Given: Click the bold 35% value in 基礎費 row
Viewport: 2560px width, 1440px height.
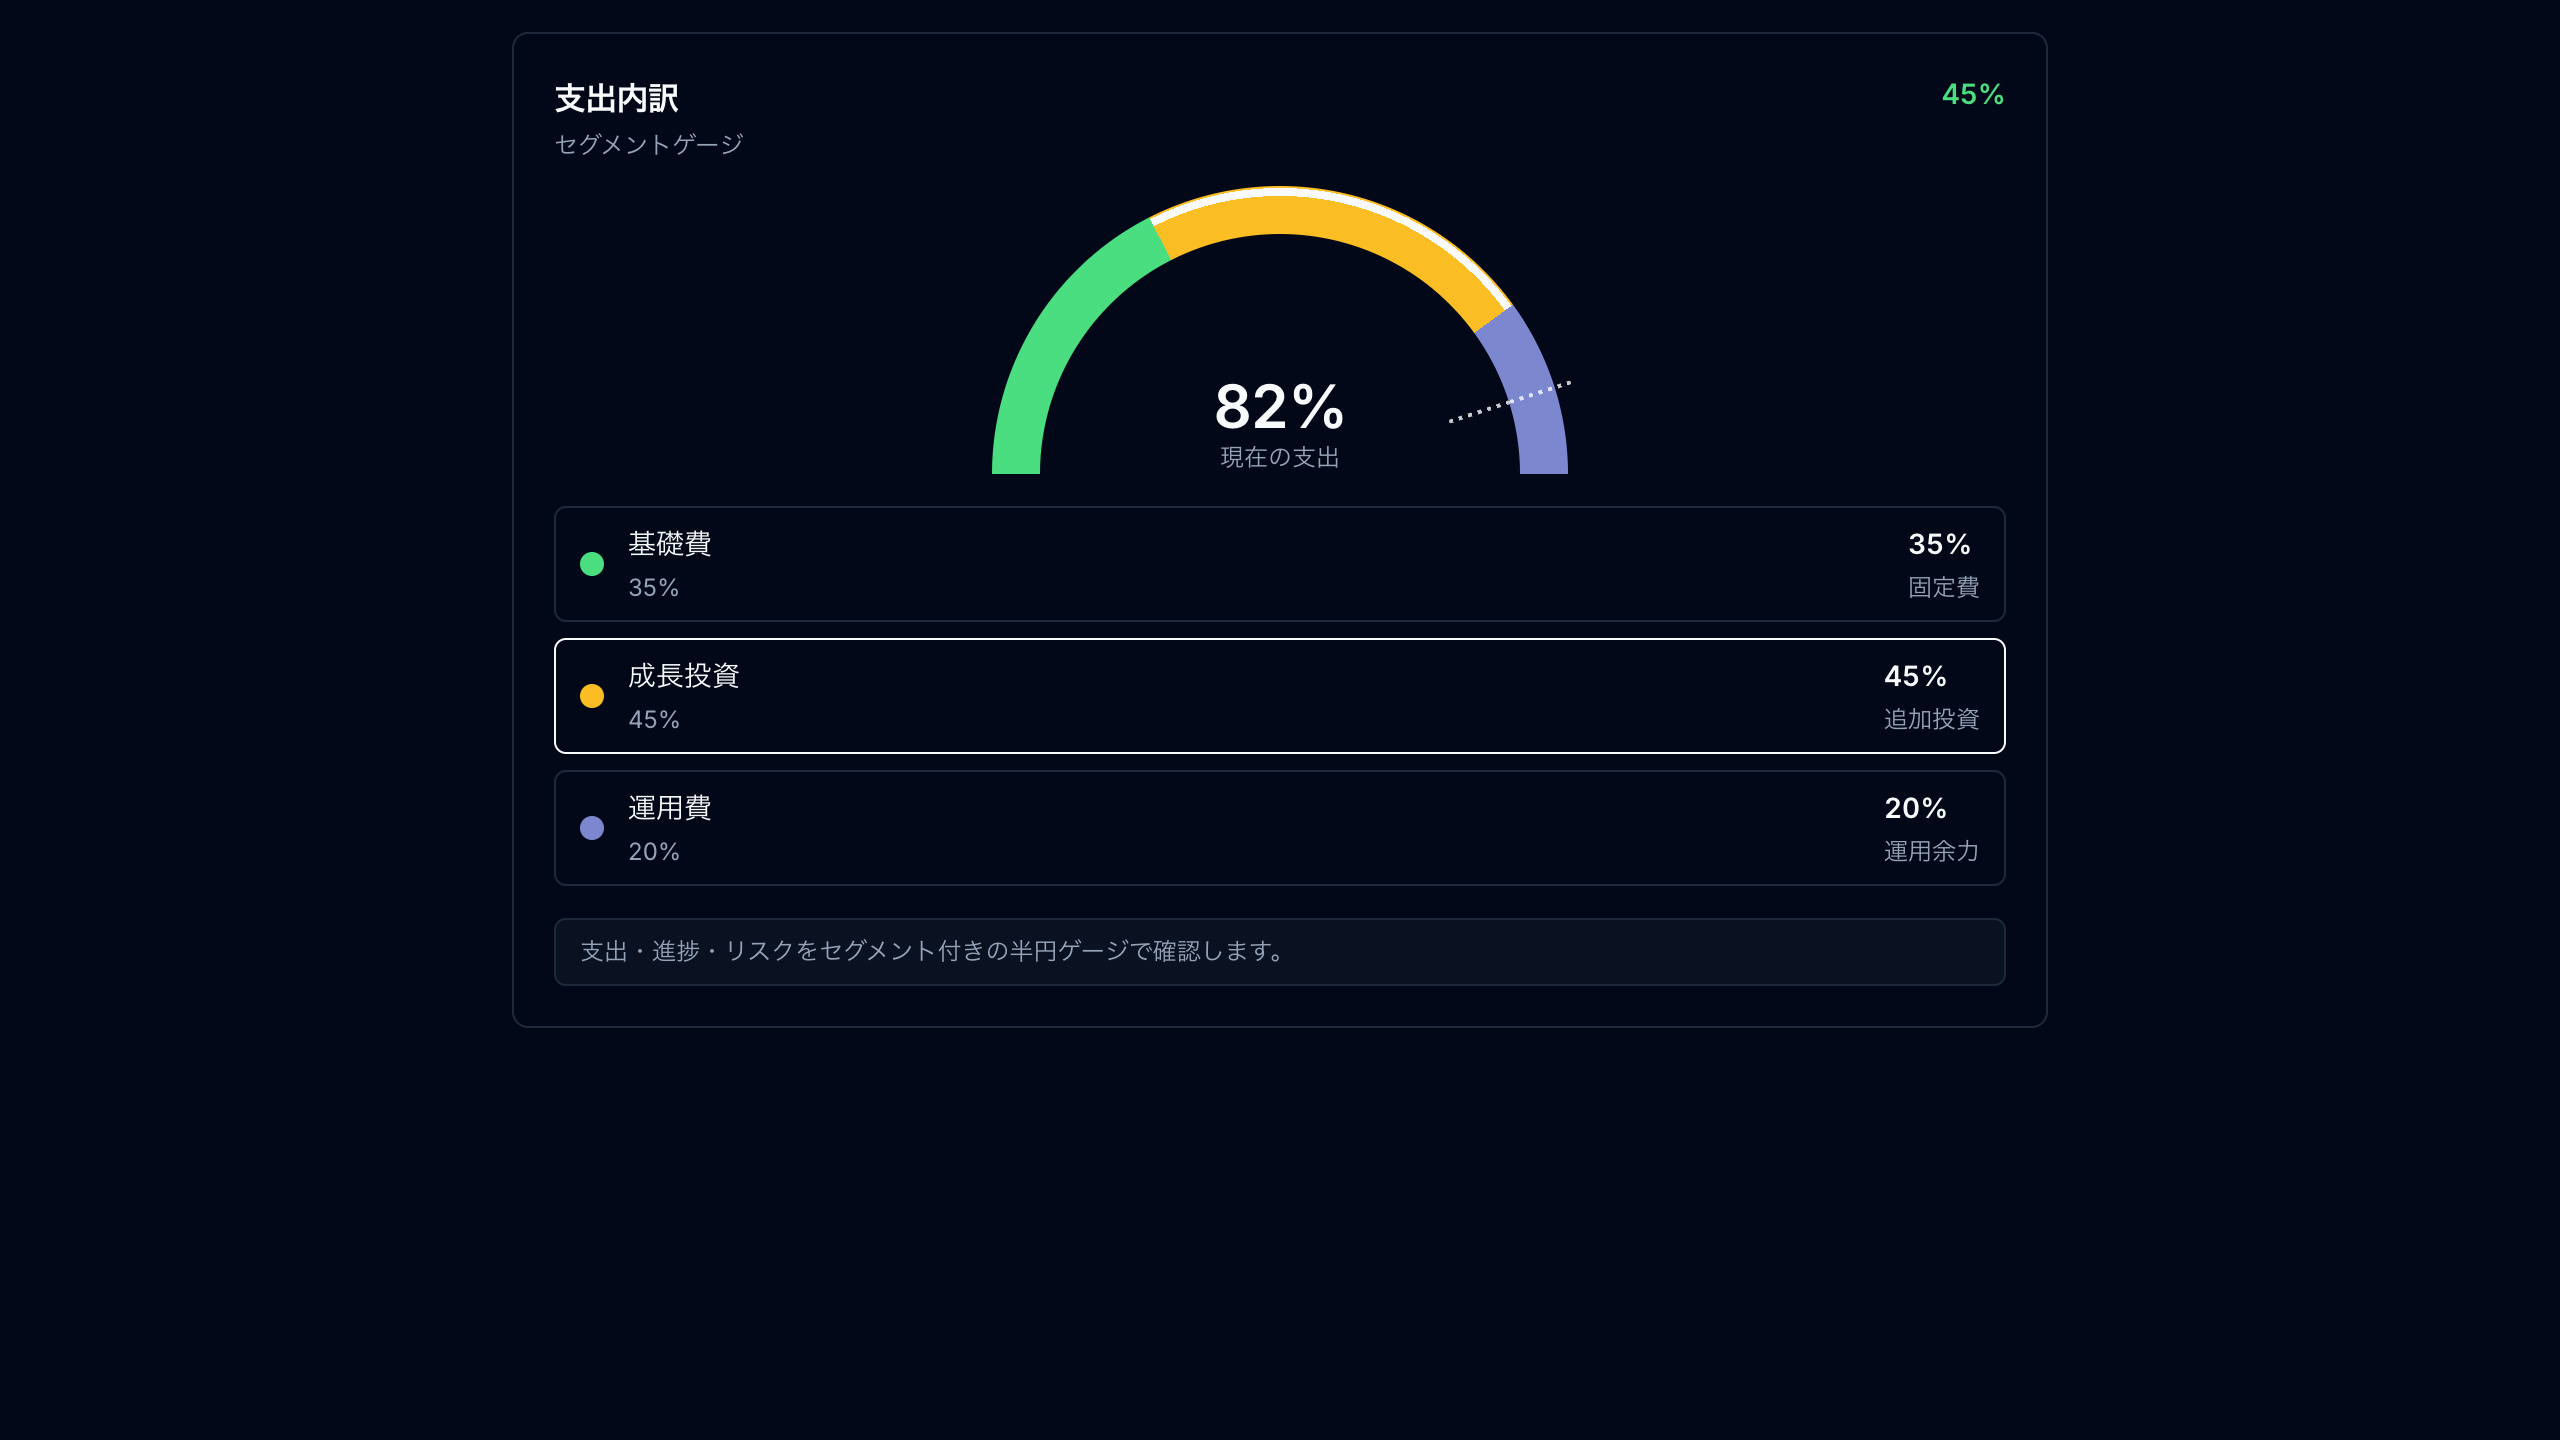Looking at the screenshot, I should [1939, 544].
